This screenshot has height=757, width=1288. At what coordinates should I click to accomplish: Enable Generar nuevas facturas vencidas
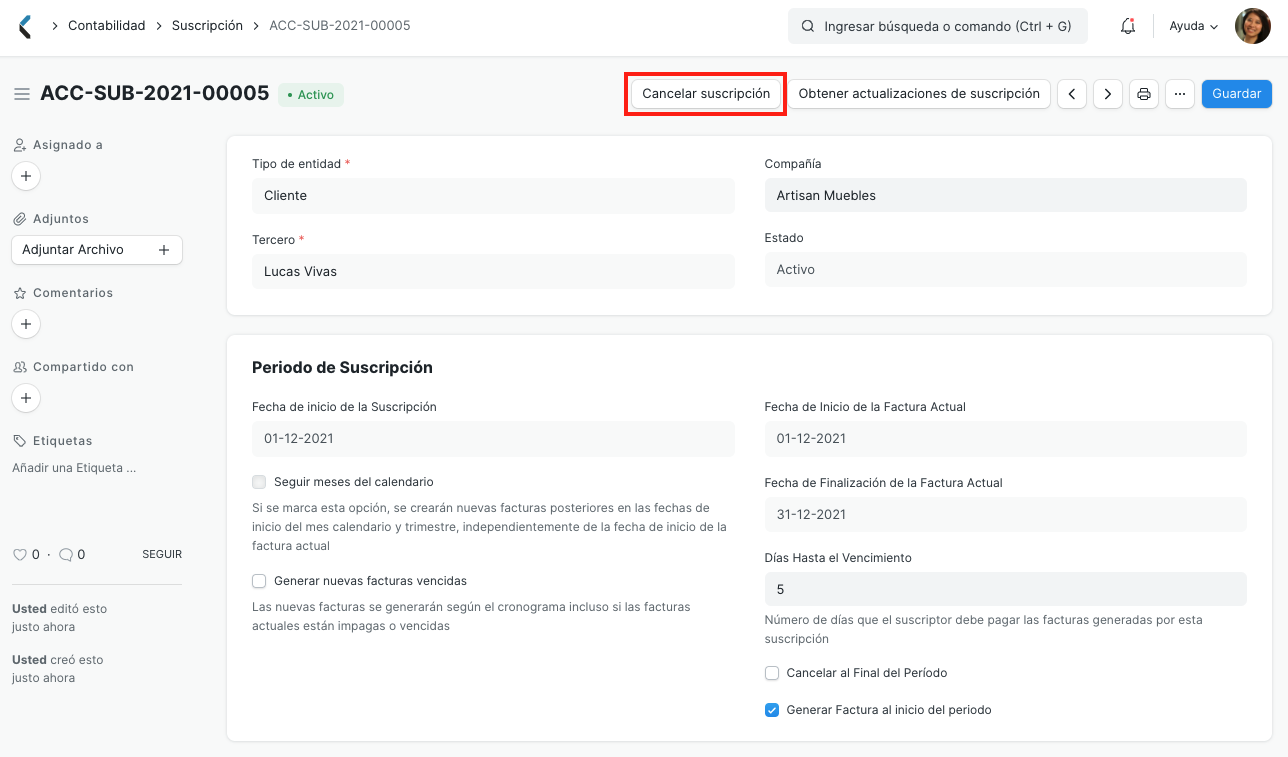259,581
